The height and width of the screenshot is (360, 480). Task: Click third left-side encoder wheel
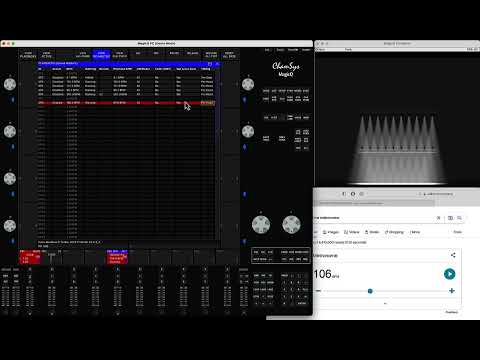(x=10, y=179)
